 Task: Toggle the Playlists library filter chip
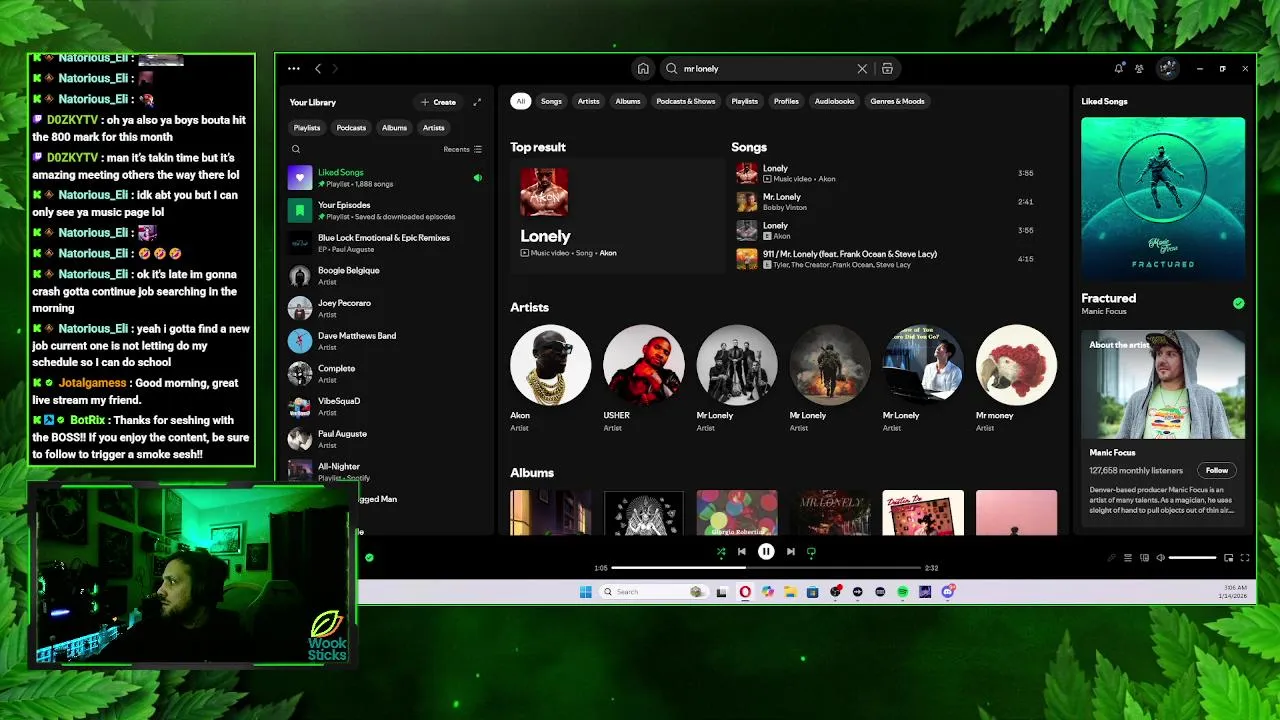click(x=307, y=128)
